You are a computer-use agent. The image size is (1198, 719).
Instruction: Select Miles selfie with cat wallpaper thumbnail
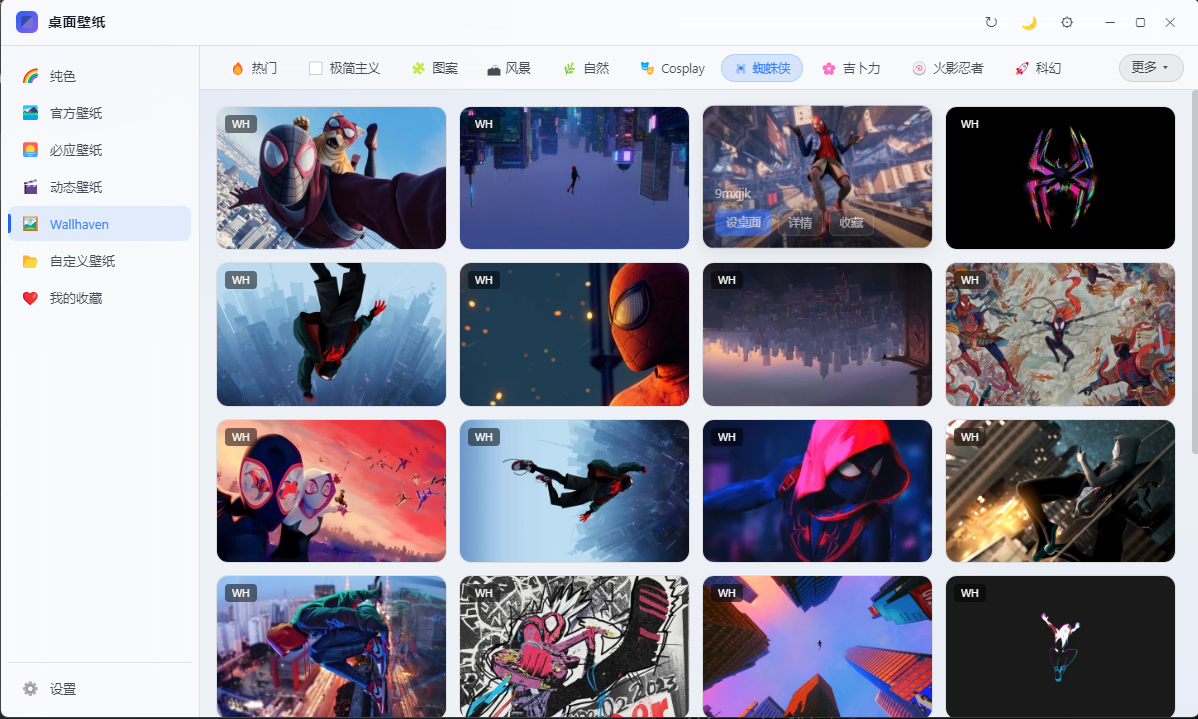tap(331, 177)
